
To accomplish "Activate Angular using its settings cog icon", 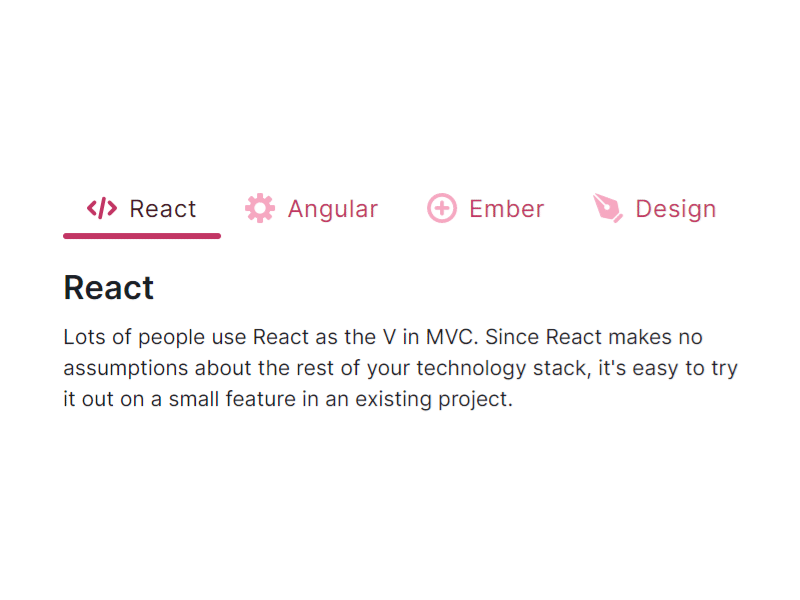I will click(260, 208).
